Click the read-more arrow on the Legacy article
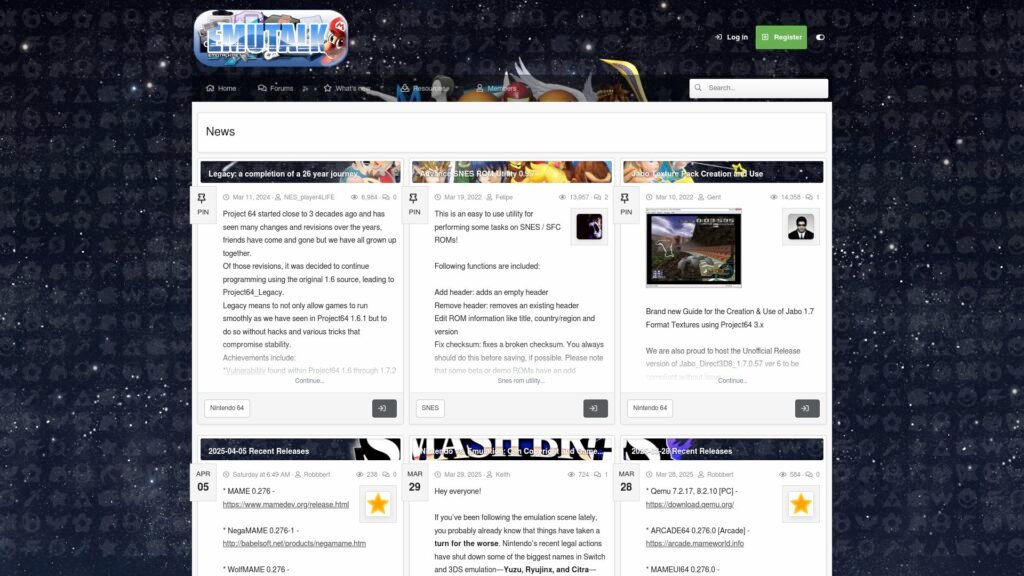 point(384,408)
